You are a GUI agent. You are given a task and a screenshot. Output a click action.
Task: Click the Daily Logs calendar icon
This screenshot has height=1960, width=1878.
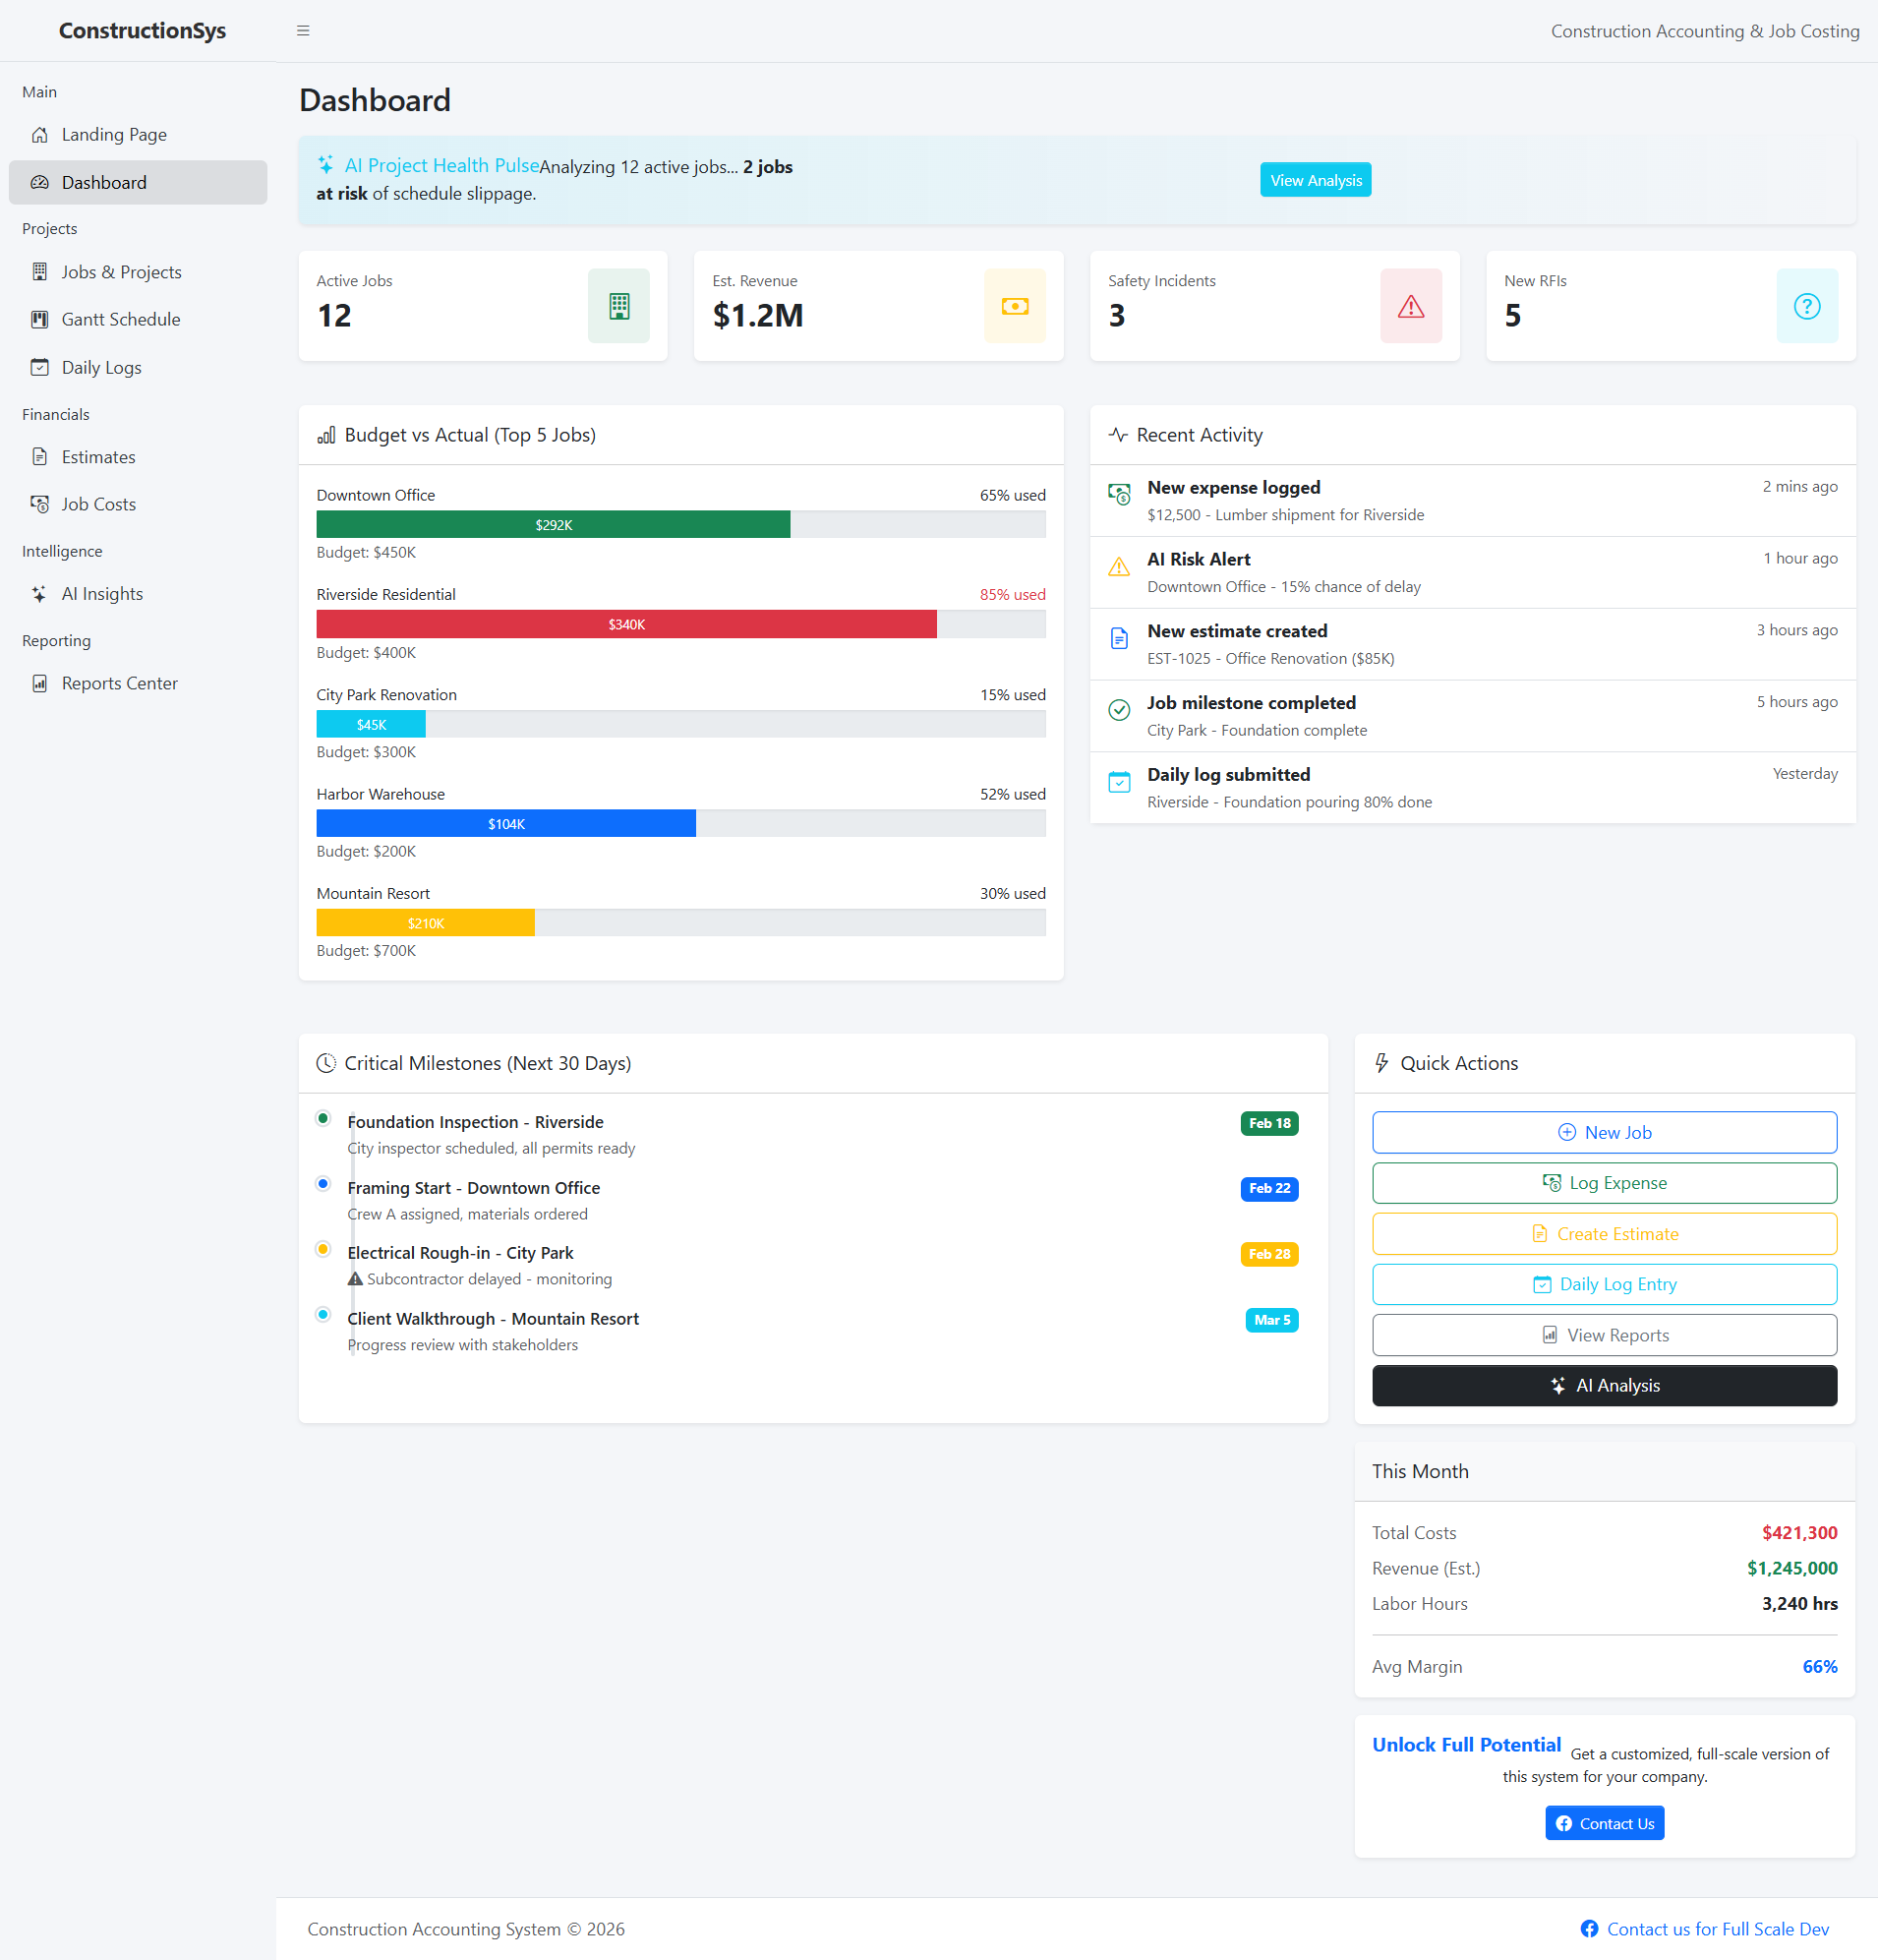[x=40, y=367]
